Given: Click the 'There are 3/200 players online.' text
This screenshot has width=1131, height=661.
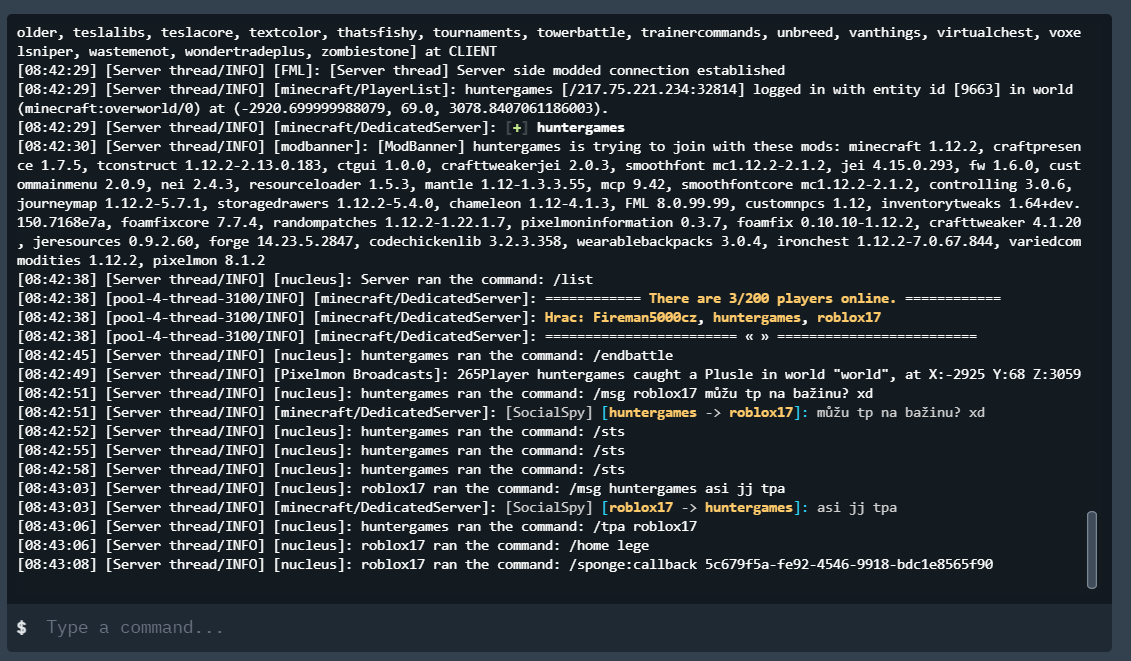Looking at the screenshot, I should [772, 298].
